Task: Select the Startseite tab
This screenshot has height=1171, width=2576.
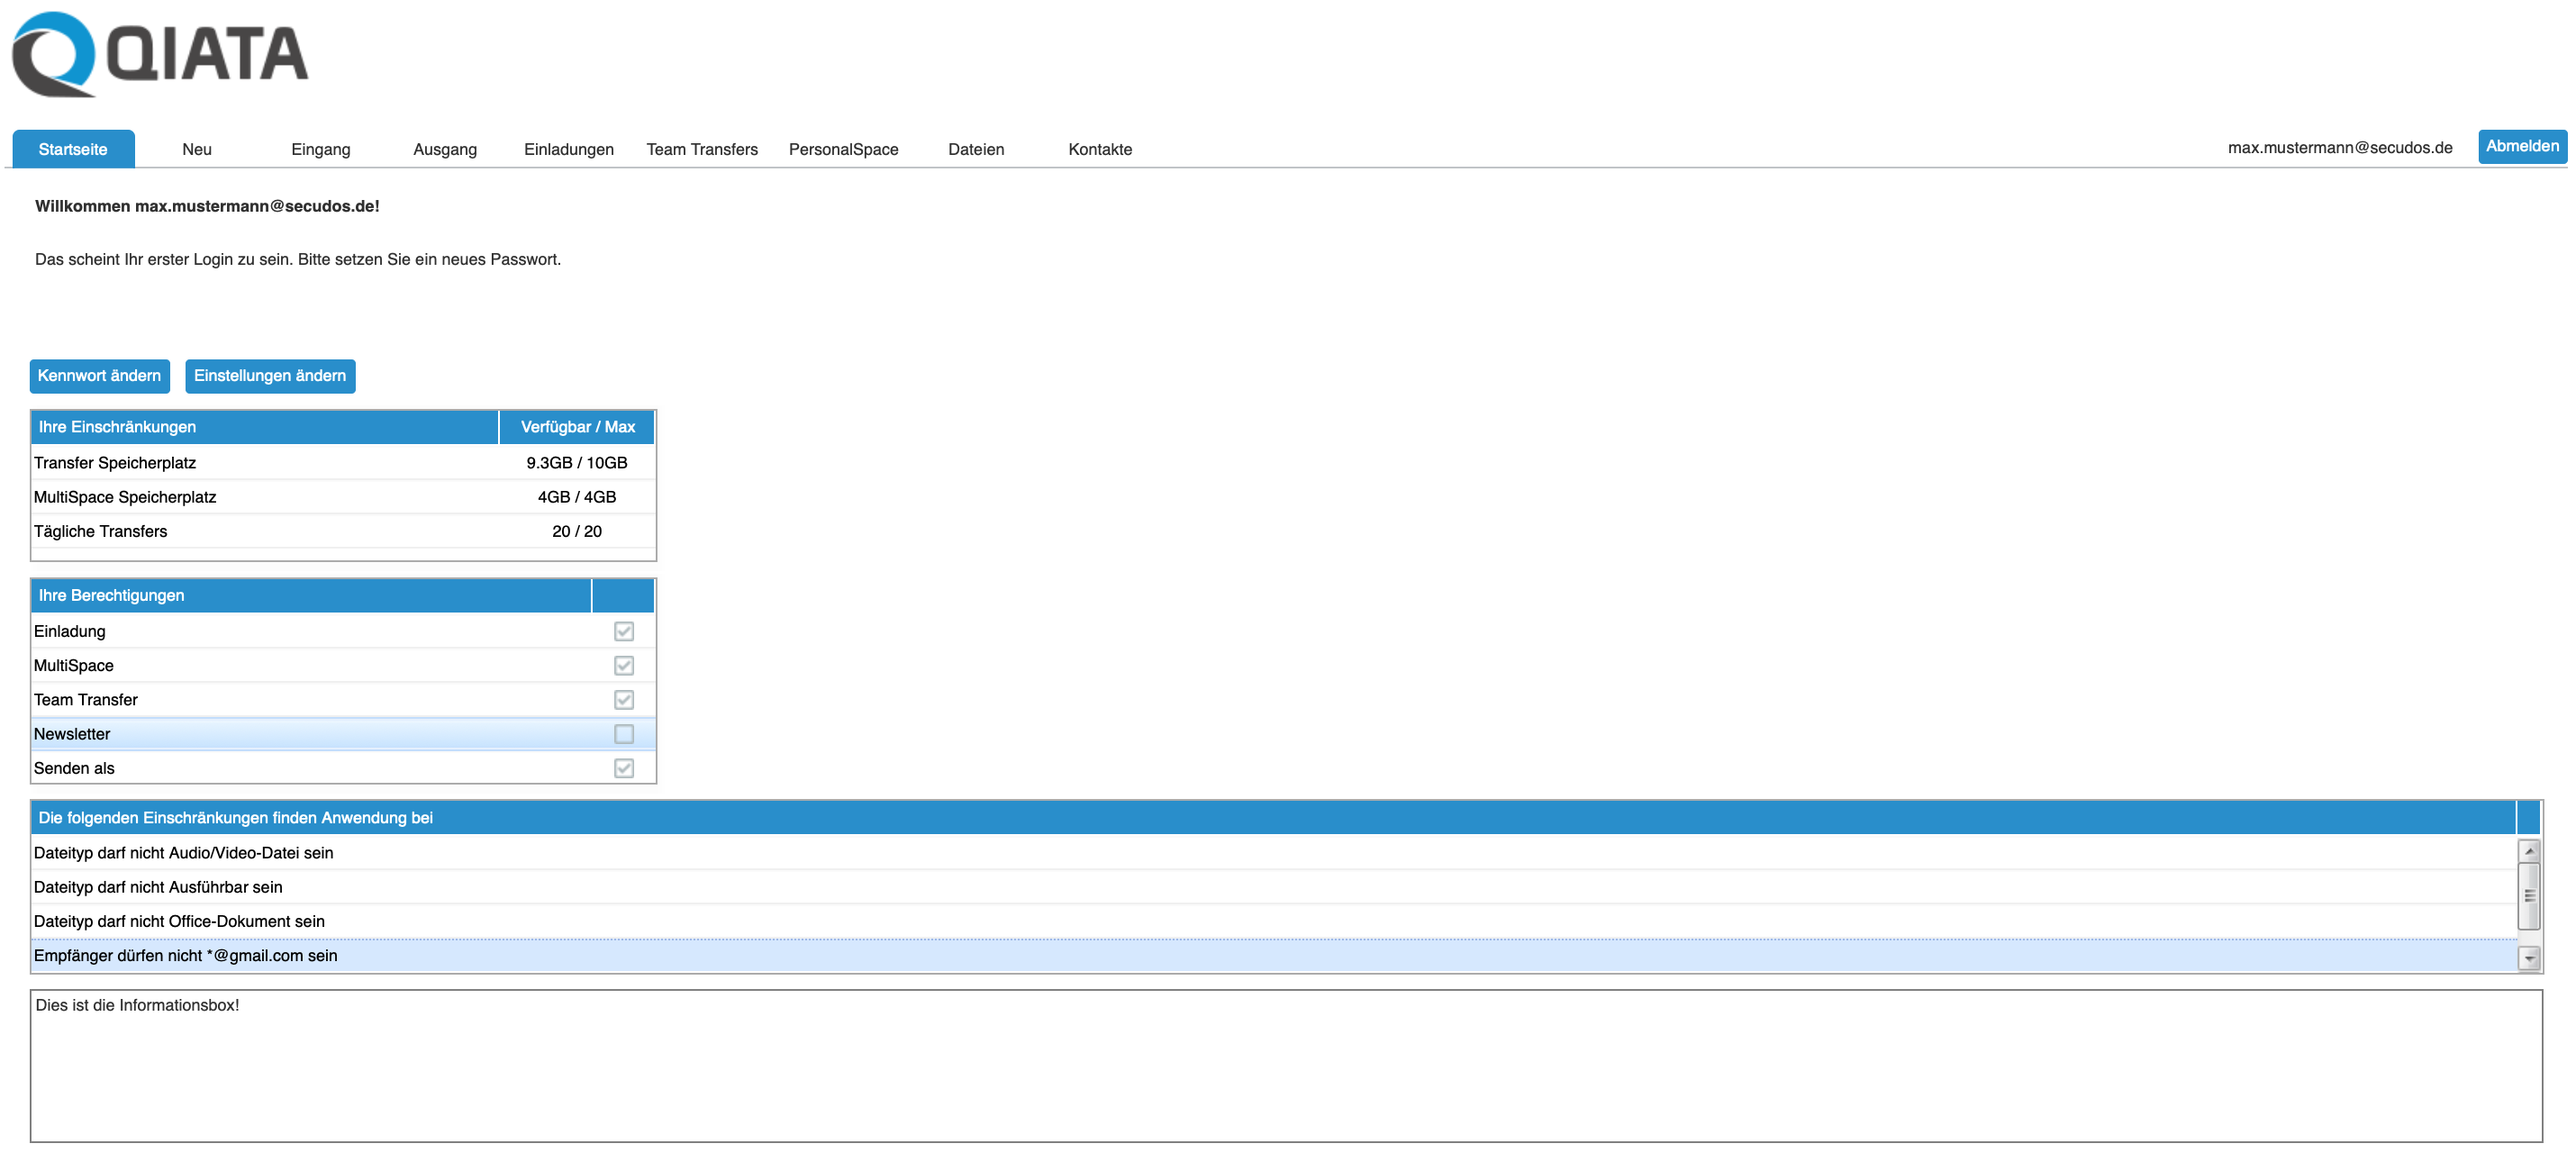Action: [x=73, y=149]
